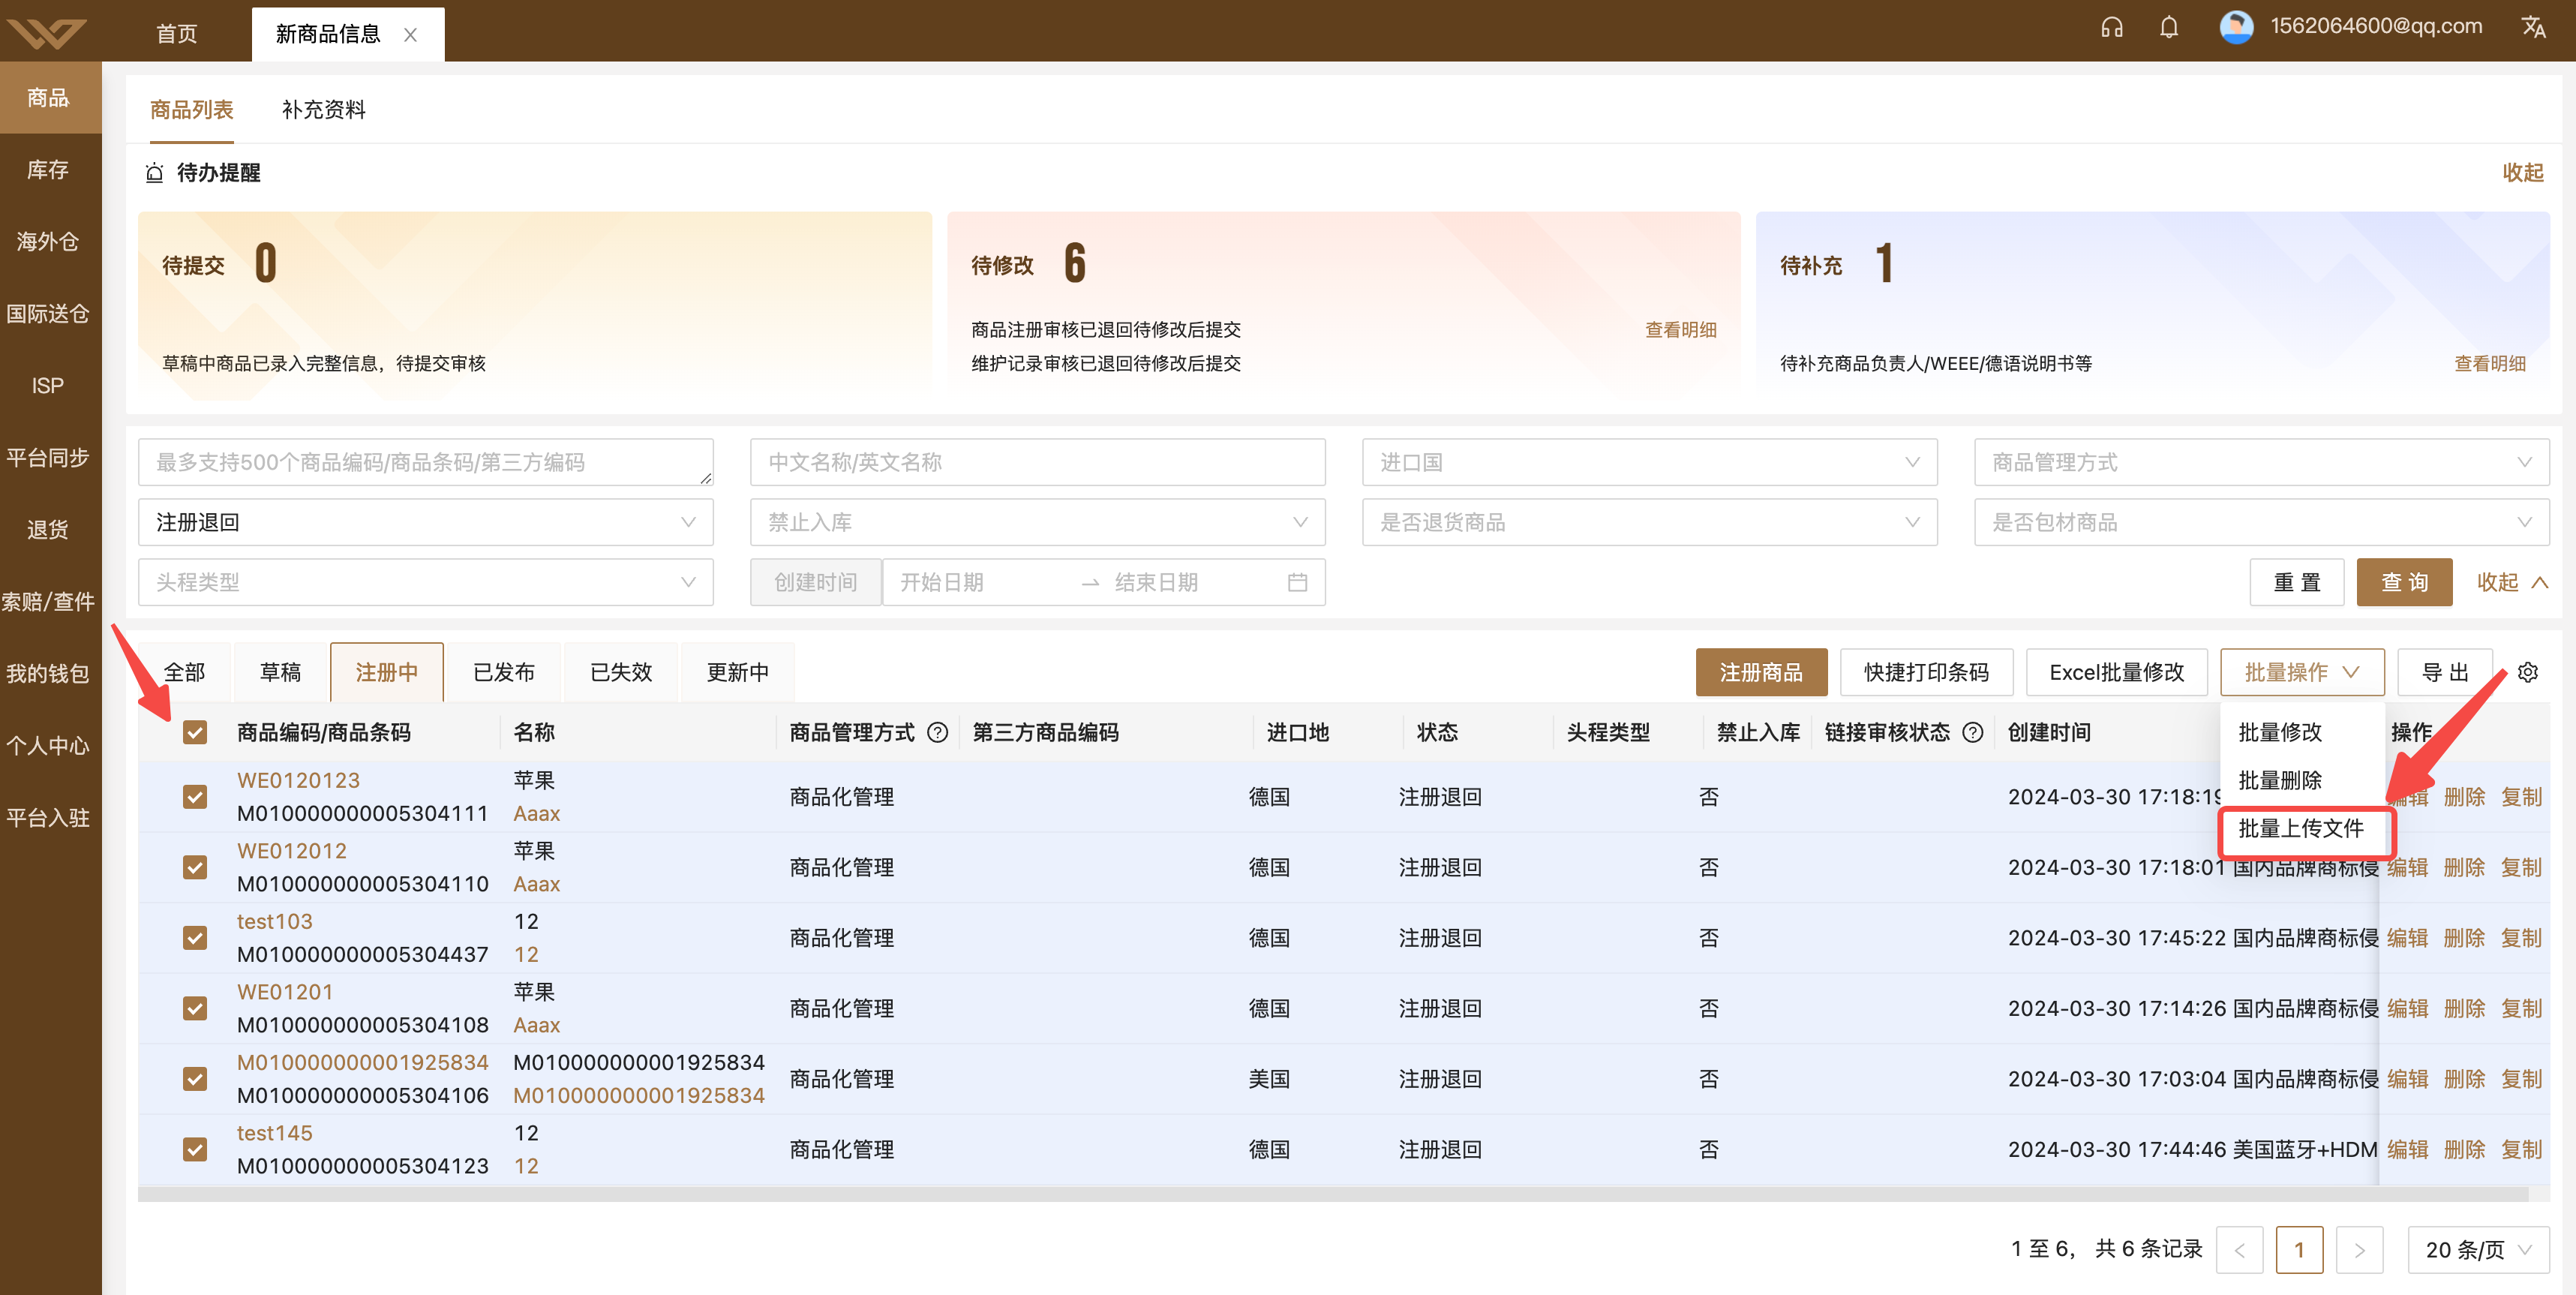Uncheck the test103 row checkbox
This screenshot has height=1295, width=2576.
195,937
